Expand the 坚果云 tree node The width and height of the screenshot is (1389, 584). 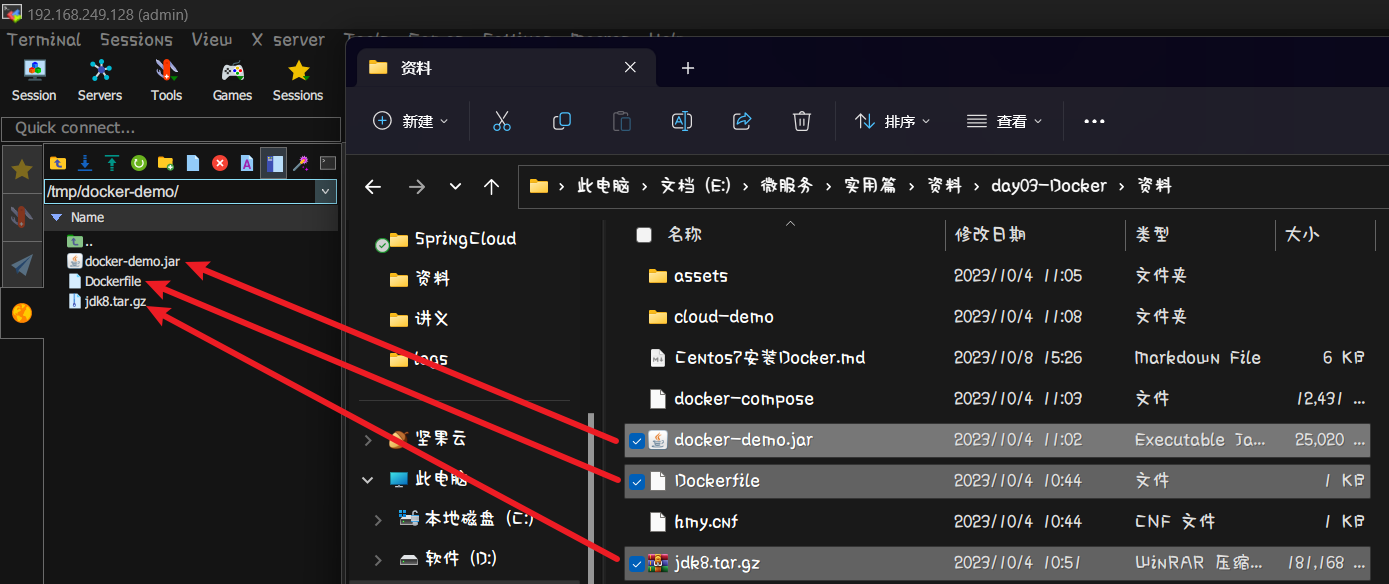click(368, 439)
